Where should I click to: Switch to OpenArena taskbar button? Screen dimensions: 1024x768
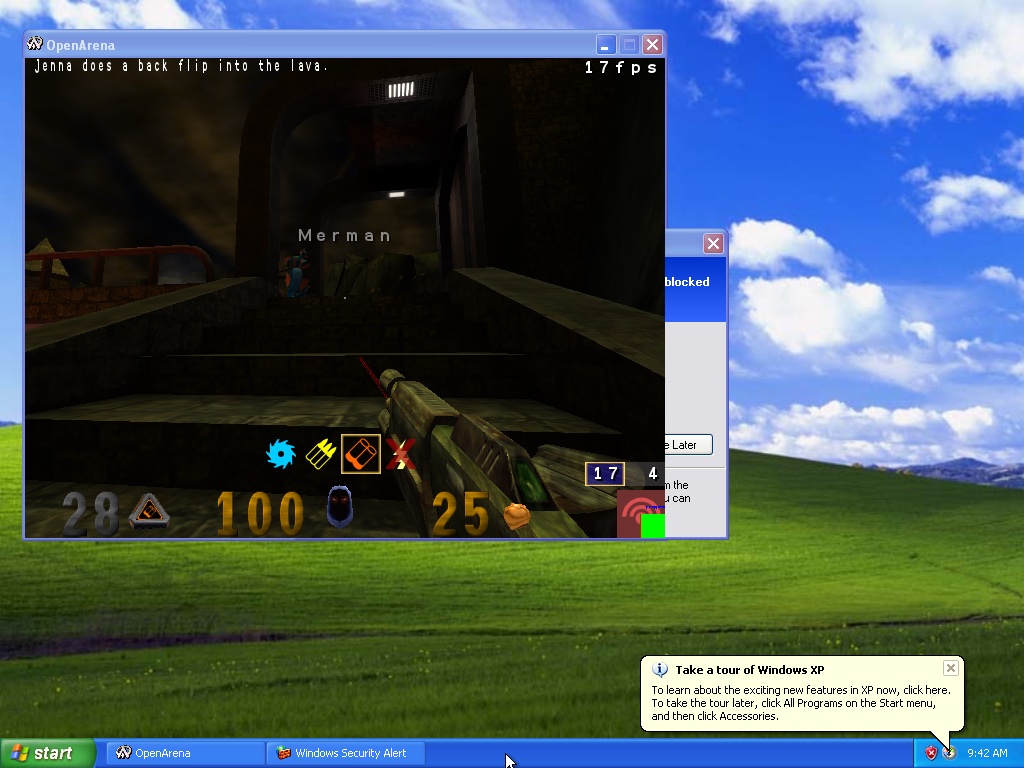185,753
